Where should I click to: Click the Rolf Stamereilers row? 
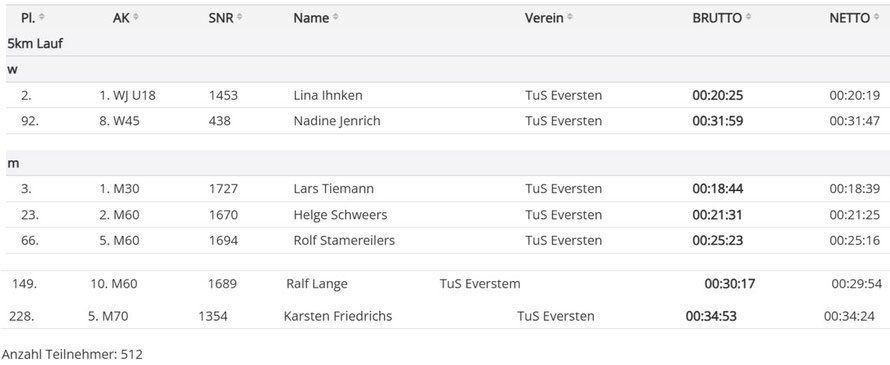coord(448,240)
